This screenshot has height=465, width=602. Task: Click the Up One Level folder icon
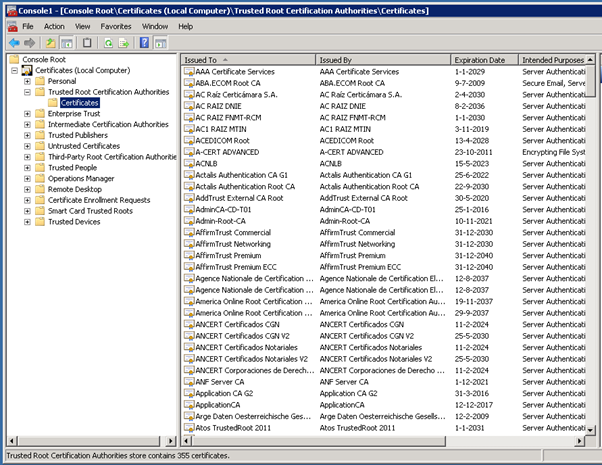49,44
